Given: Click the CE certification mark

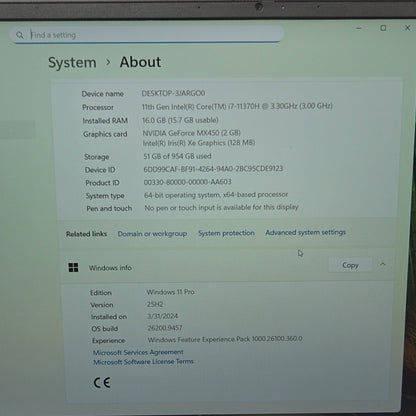Looking at the screenshot, I should tap(102, 383).
